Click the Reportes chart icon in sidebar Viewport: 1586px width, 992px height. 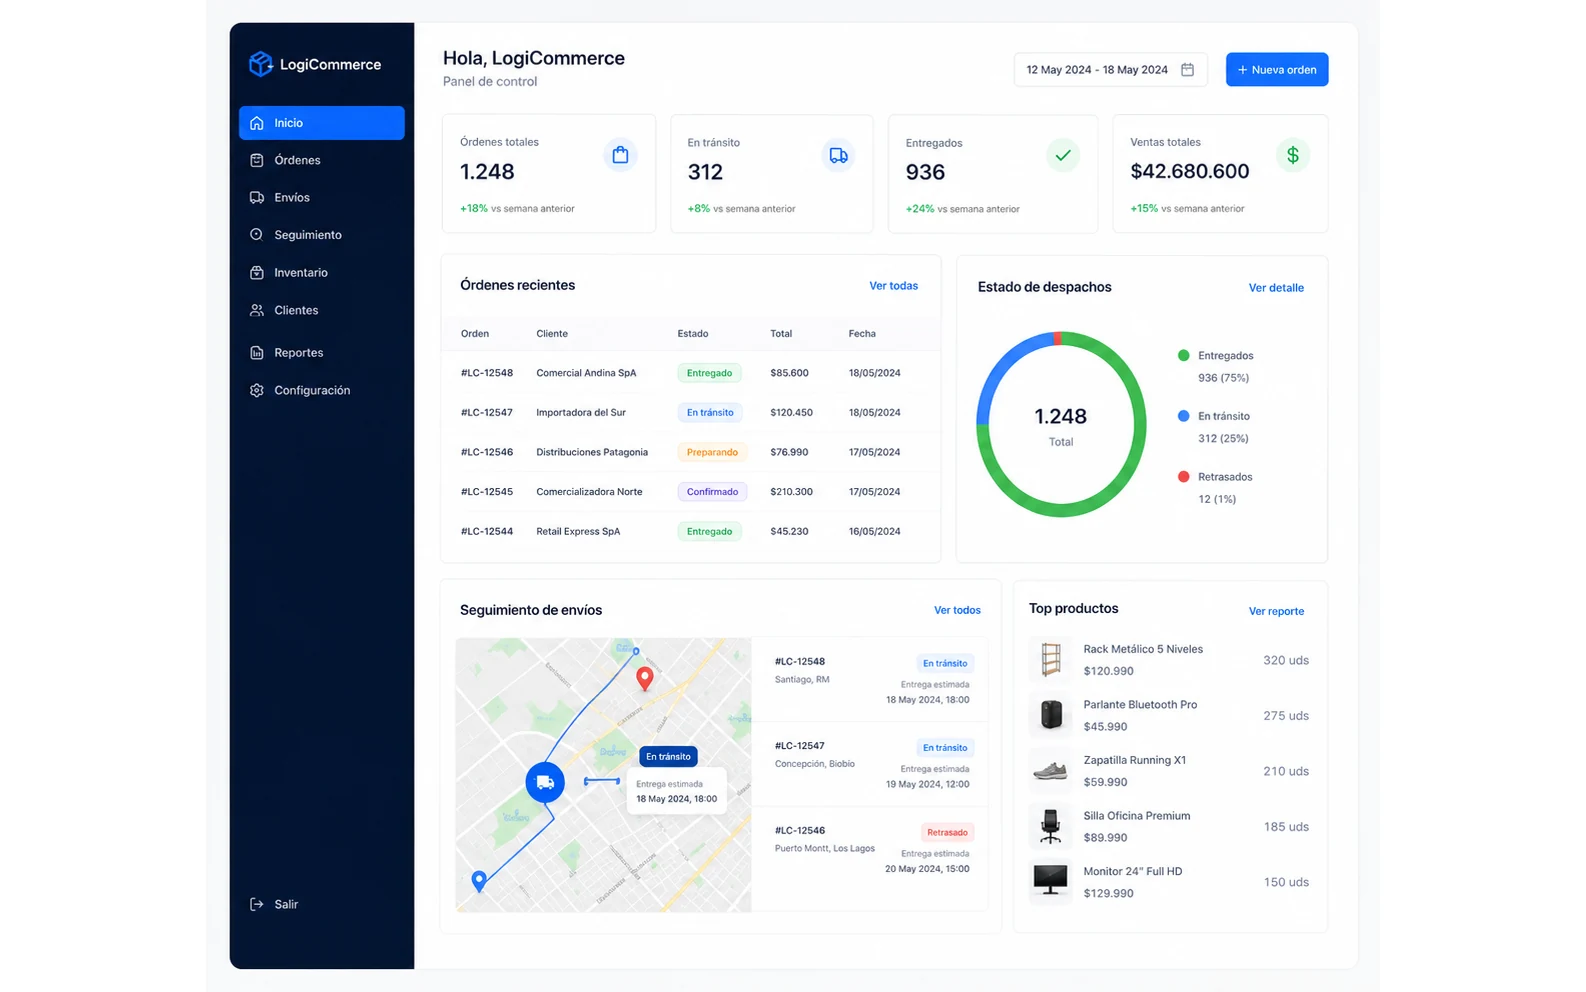pos(257,352)
